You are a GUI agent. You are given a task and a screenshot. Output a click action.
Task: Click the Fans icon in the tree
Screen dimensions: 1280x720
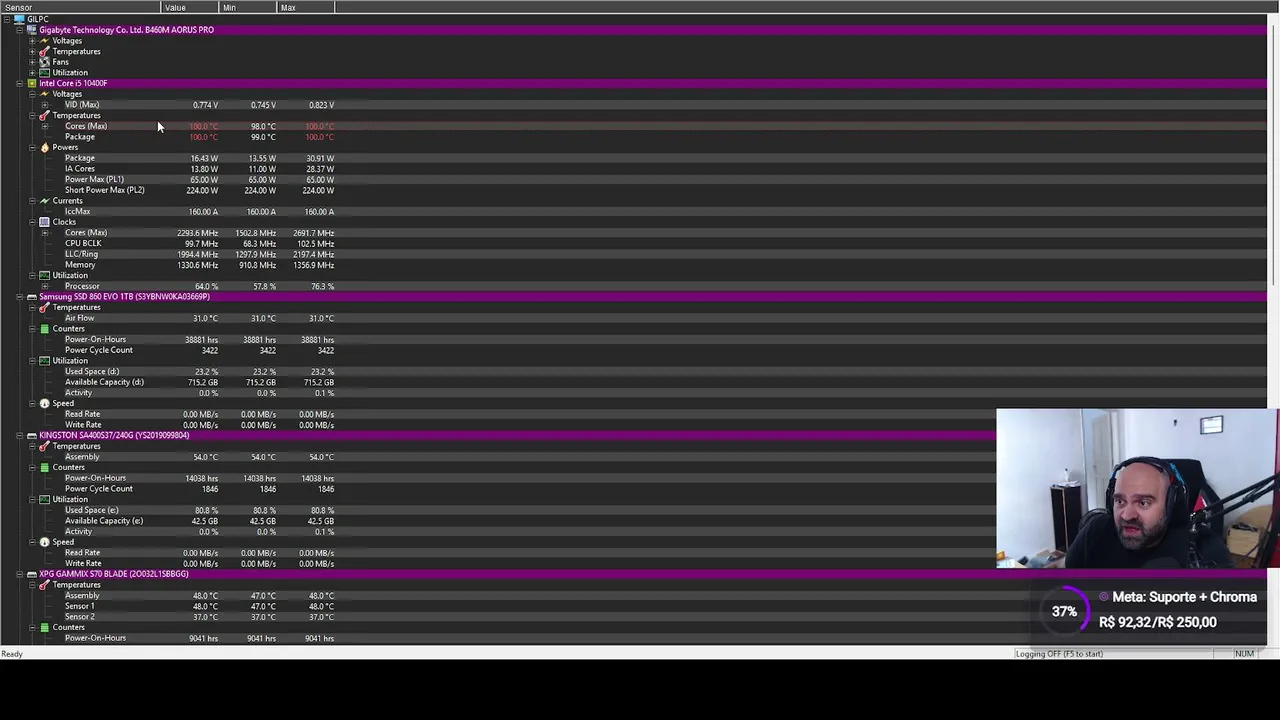[44, 62]
